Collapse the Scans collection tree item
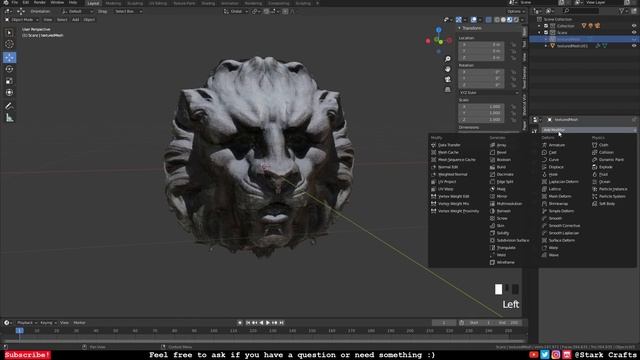Screen dimensions: 640x360 pyautogui.click(x=539, y=32)
